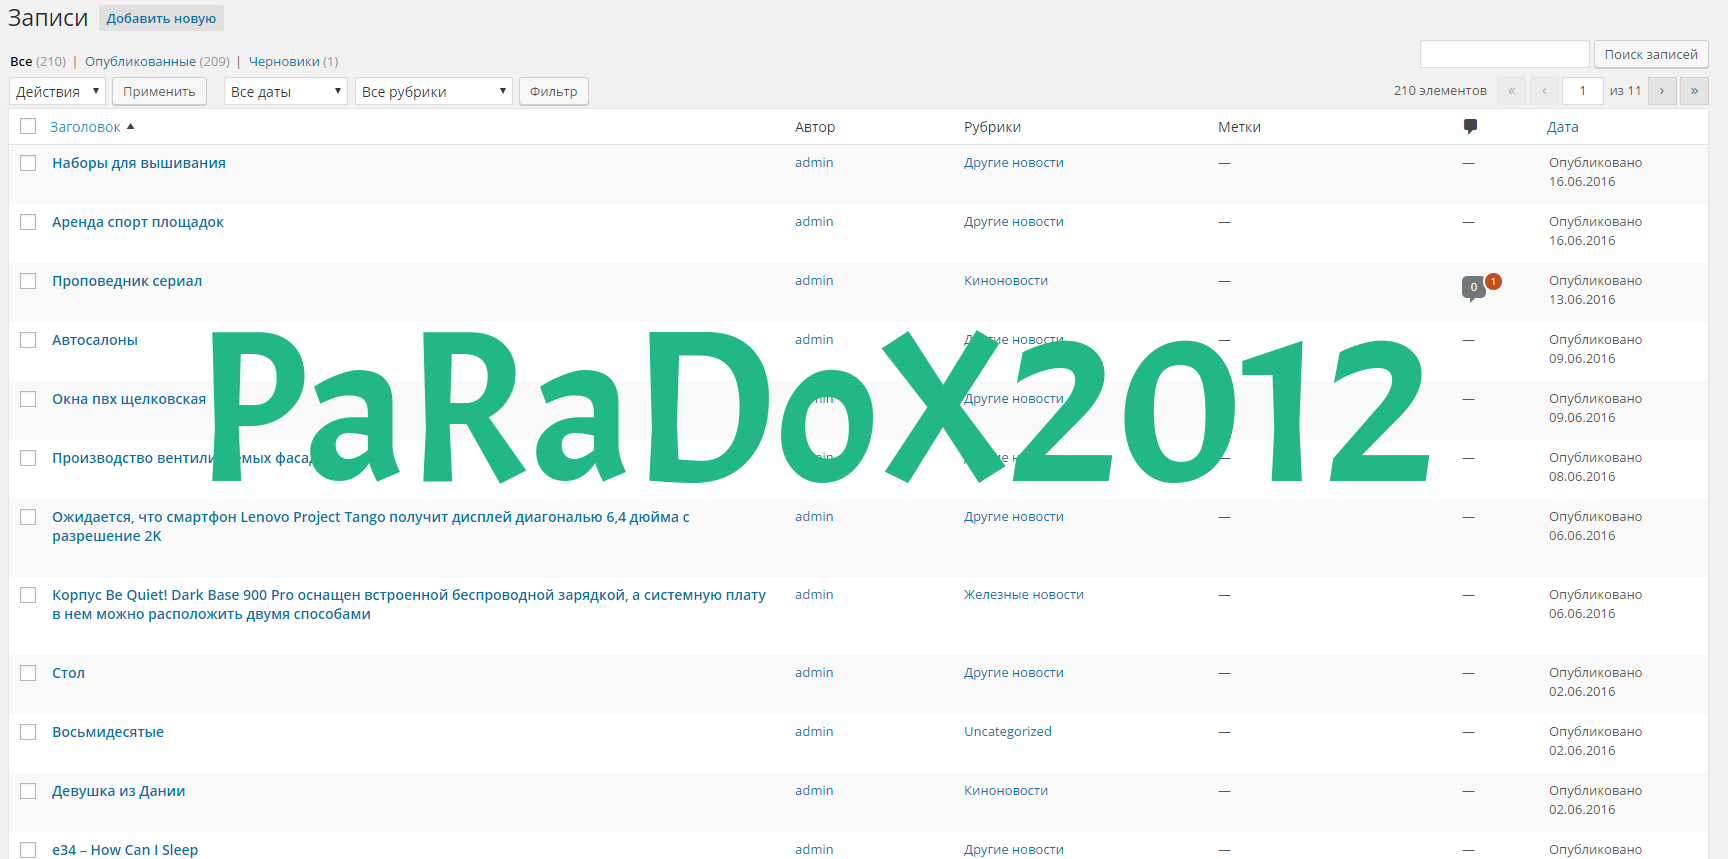The width and height of the screenshot is (1728, 859).
Task: Select Окна пвх щелковская checkbox
Action: point(28,399)
